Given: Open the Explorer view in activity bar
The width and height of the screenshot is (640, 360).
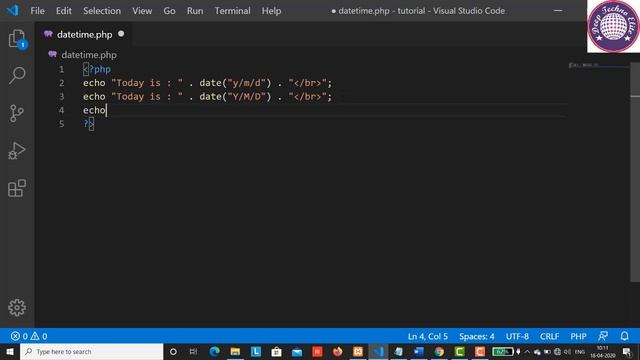Looking at the screenshot, I should click(x=17, y=38).
